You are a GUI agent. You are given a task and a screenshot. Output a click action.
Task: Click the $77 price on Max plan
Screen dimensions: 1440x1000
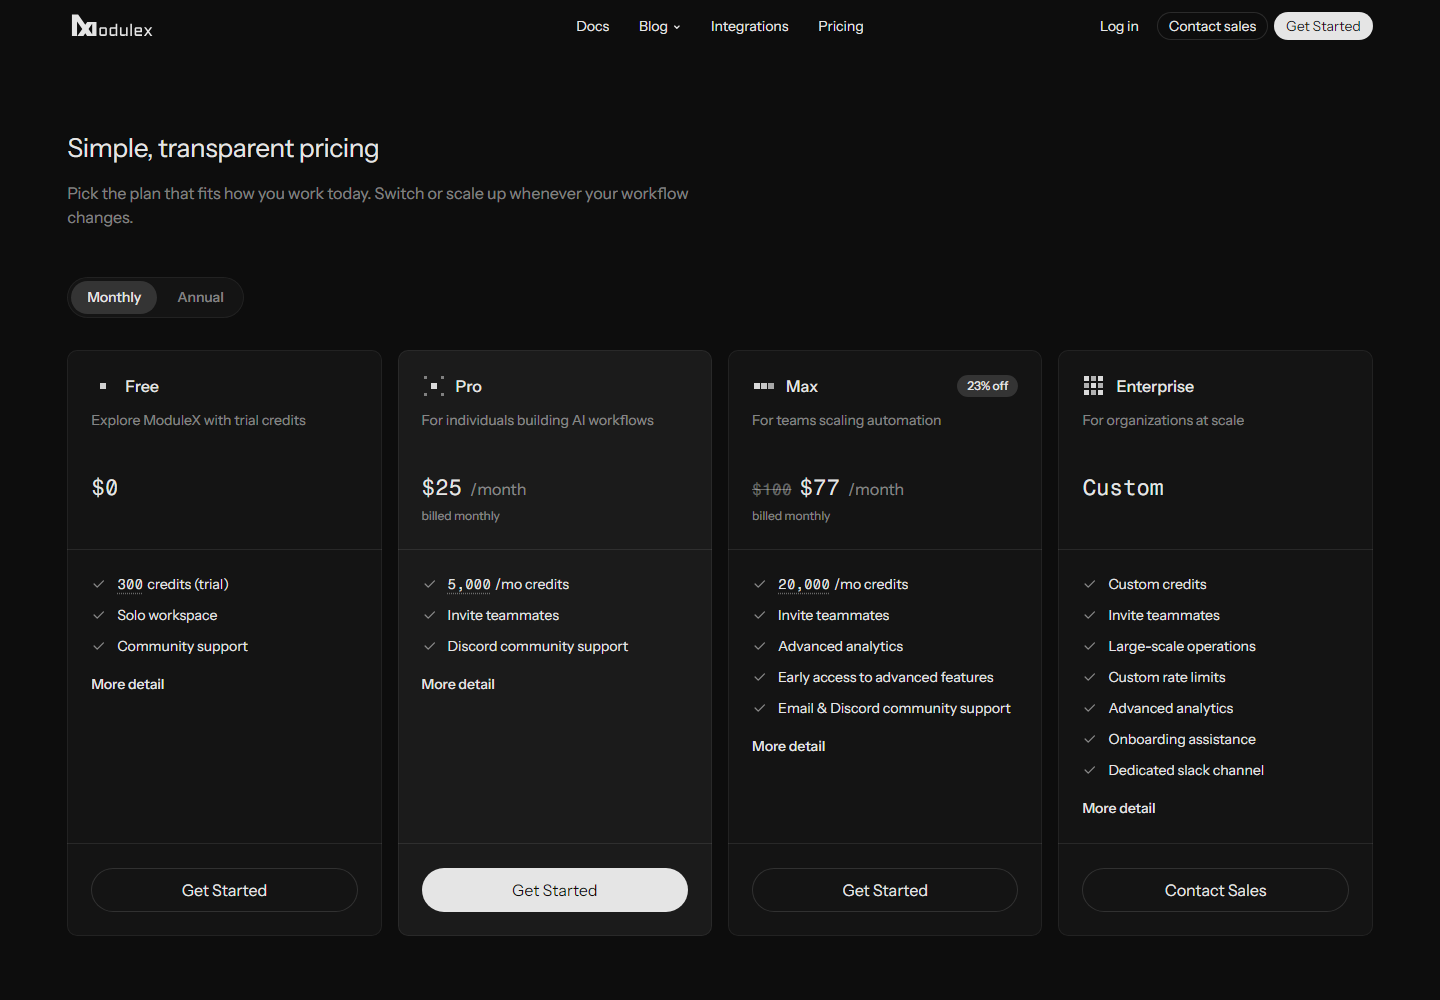(820, 488)
